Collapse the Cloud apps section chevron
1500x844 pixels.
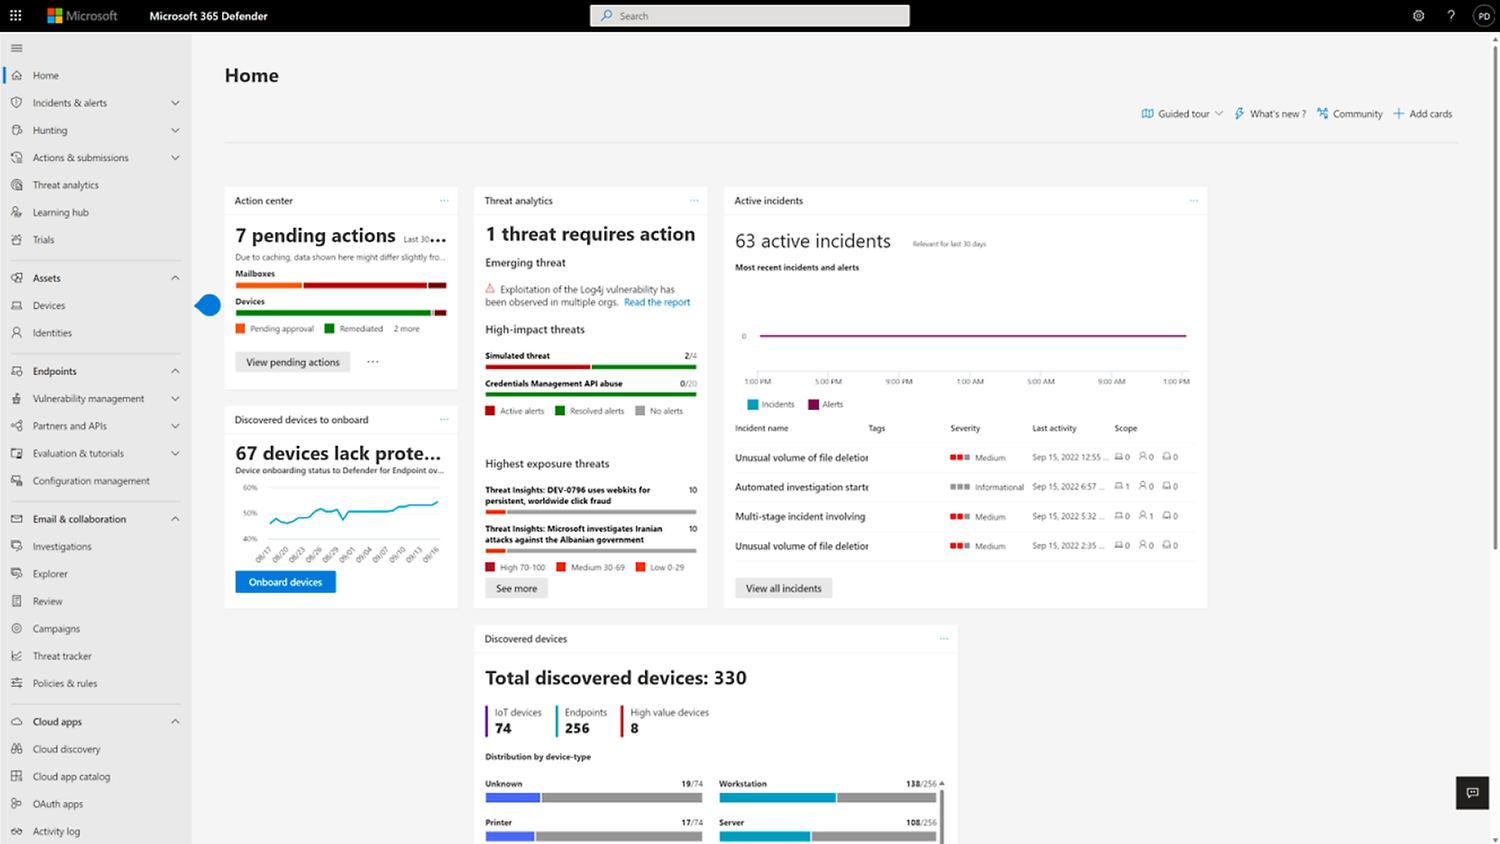coord(175,722)
